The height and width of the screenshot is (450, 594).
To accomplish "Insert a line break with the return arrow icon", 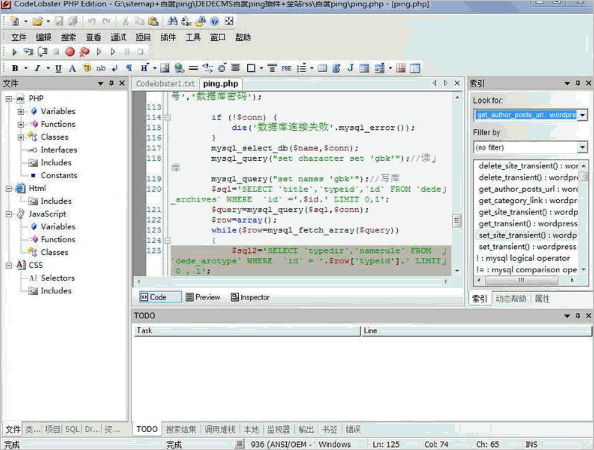I will [115, 68].
